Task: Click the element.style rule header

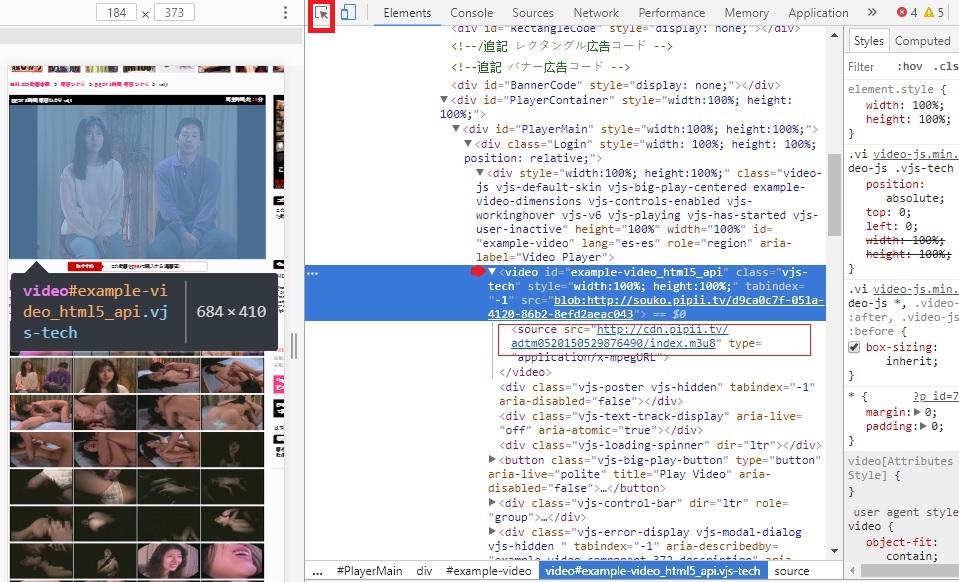Action: coord(897,89)
